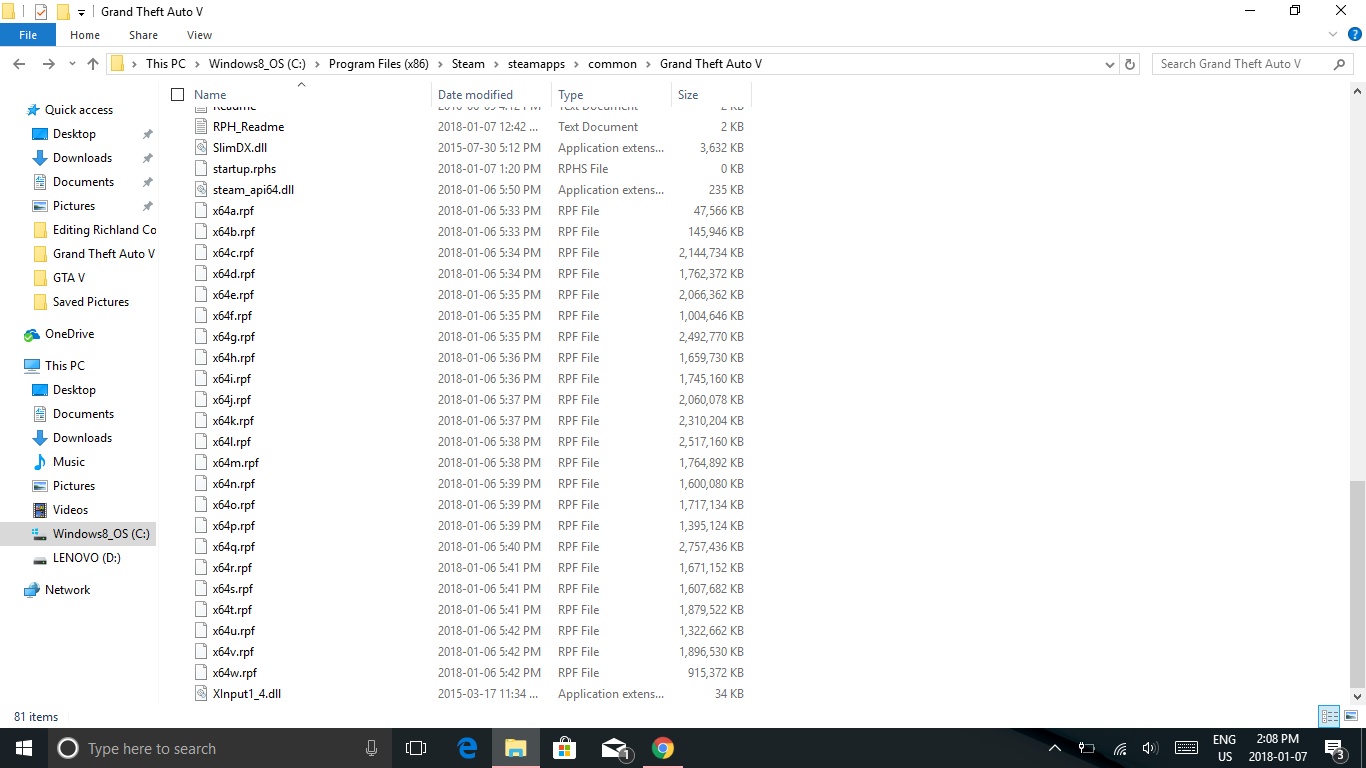The width and height of the screenshot is (1366, 768).
Task: Open the File menu
Action: pos(28,35)
